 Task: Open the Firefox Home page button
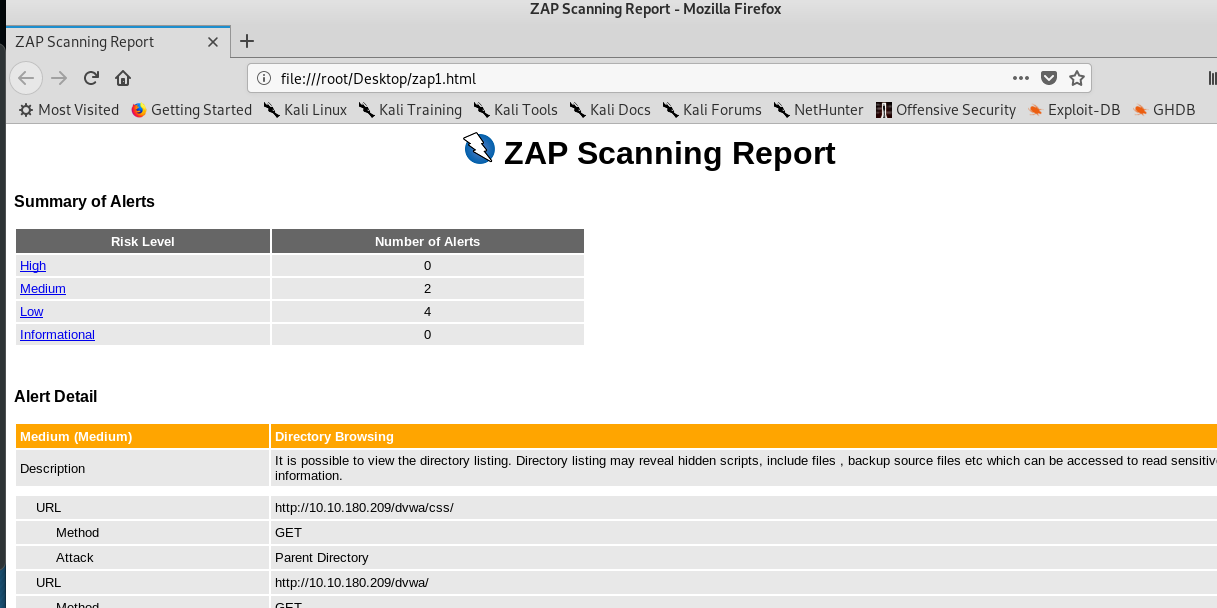123,78
